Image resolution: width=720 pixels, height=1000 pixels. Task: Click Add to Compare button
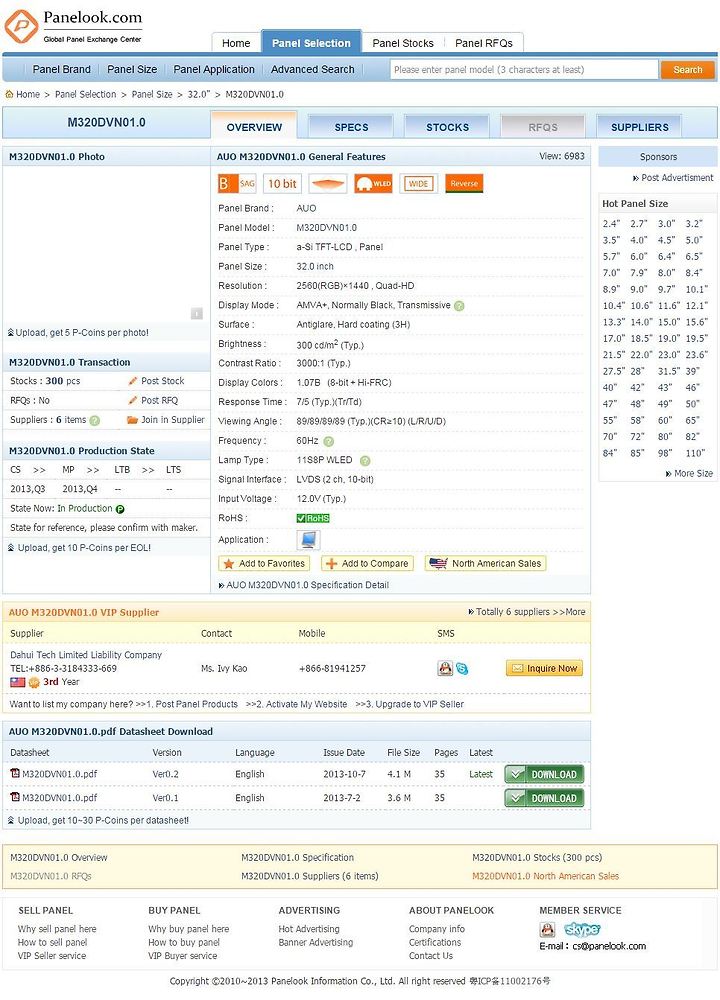click(x=367, y=564)
